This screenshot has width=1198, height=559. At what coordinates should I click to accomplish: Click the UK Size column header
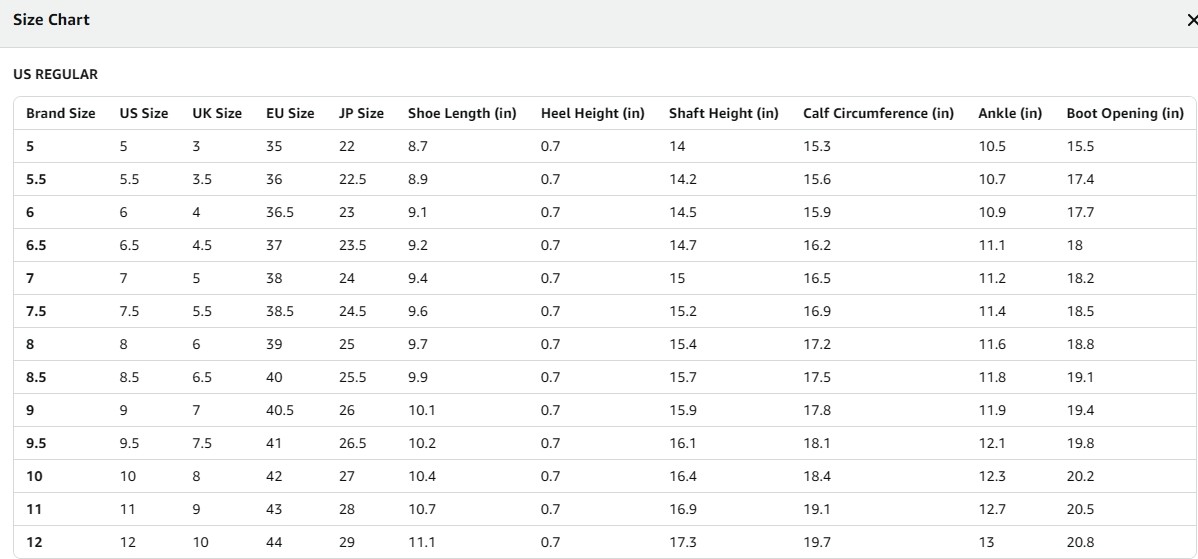(x=217, y=113)
